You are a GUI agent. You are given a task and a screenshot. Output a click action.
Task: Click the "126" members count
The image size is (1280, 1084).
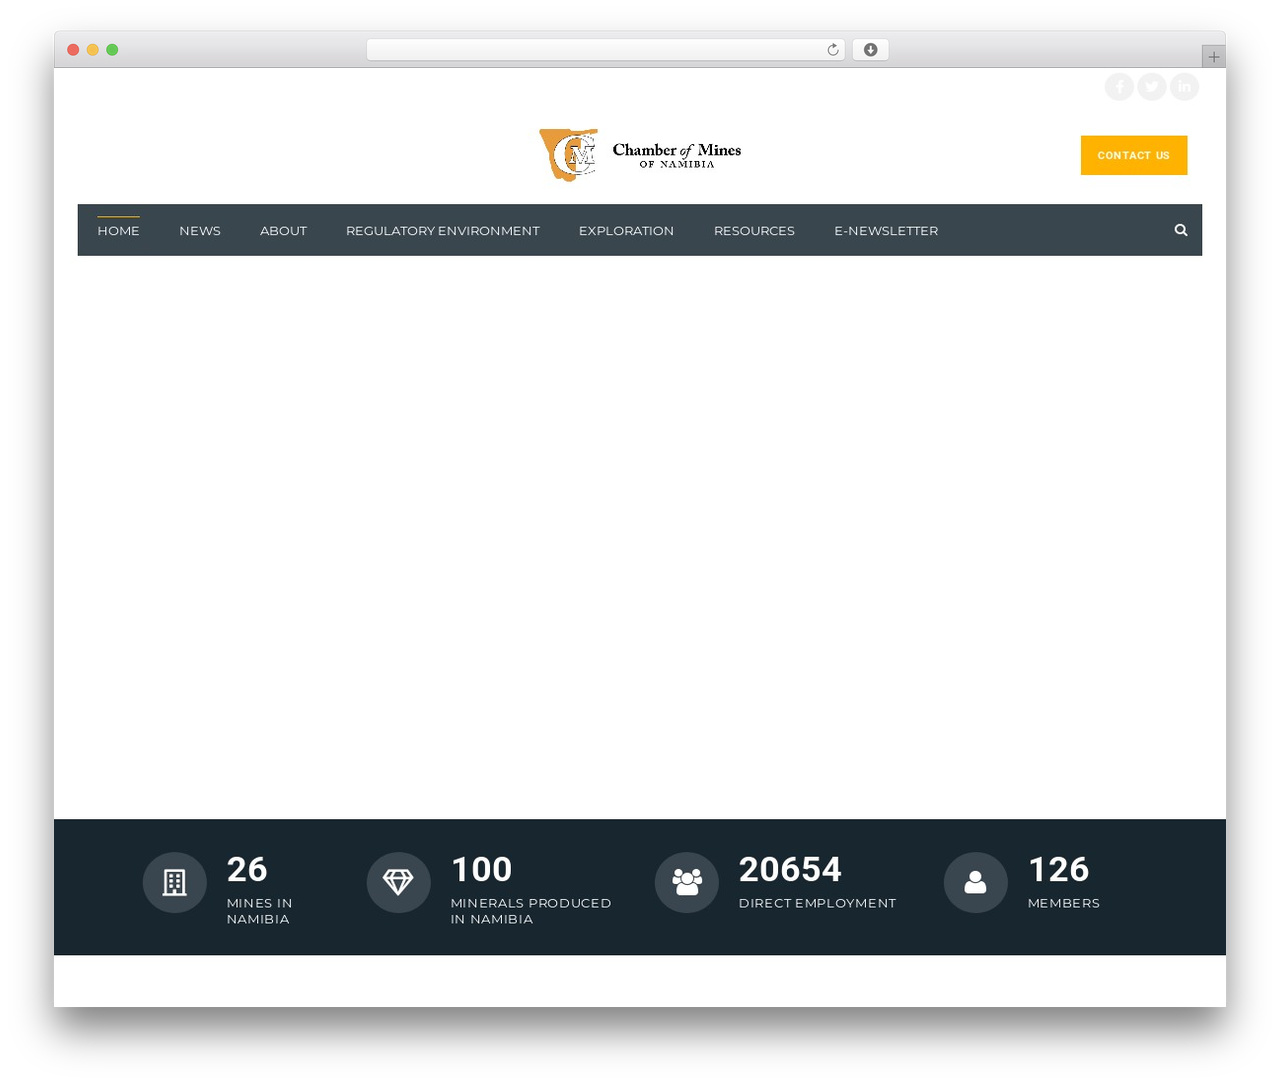tap(1058, 869)
